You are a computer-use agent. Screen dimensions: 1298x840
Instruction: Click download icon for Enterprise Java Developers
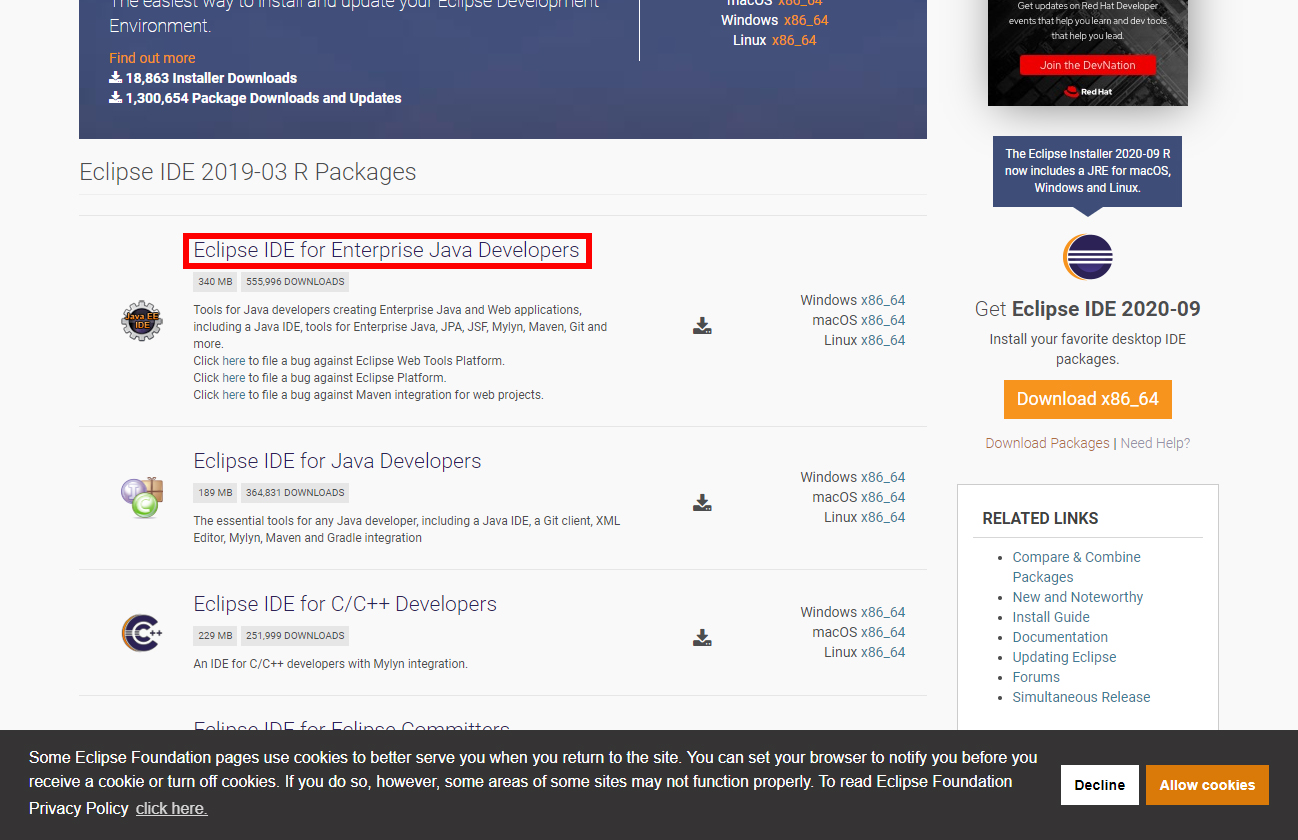click(702, 326)
